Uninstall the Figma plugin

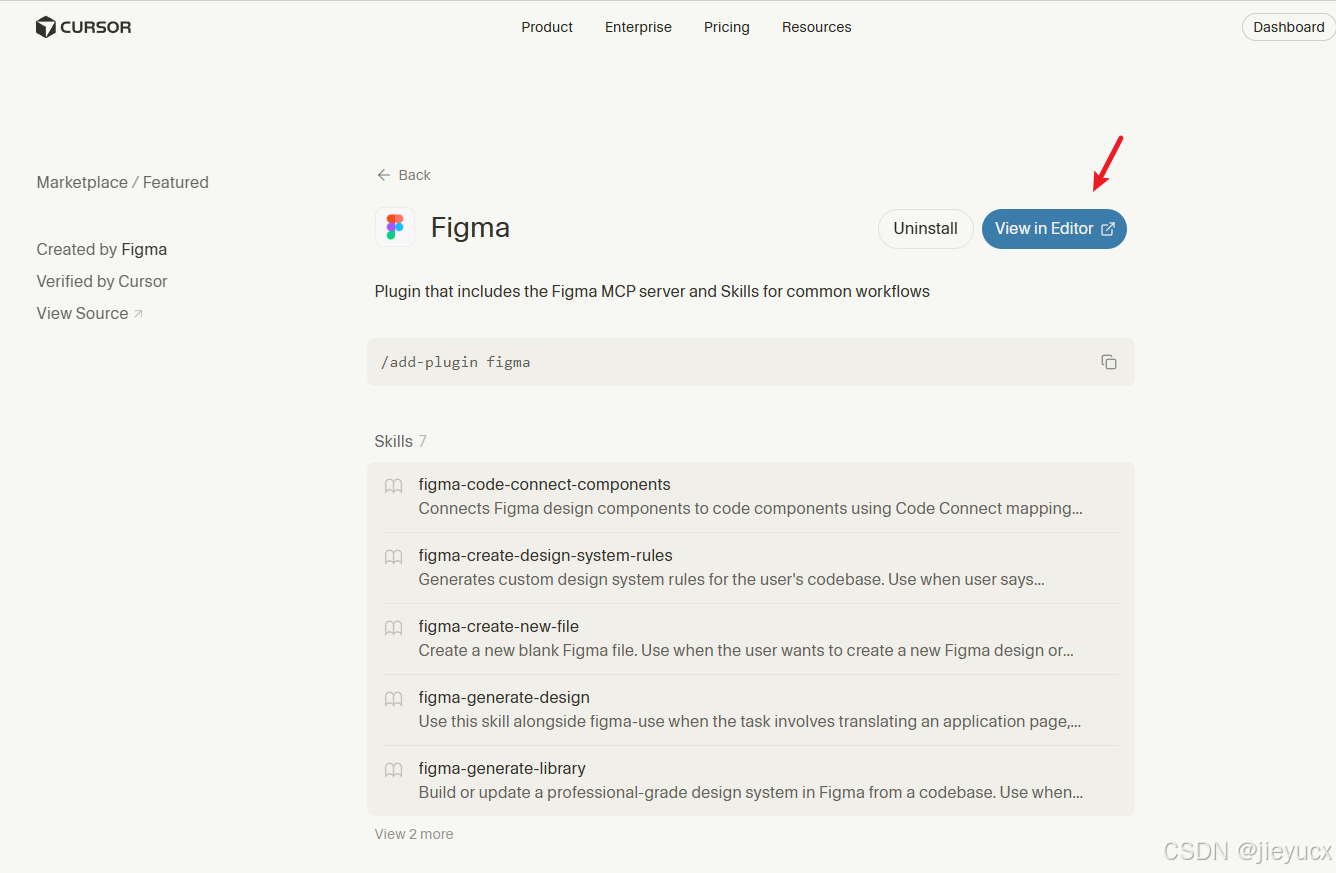pos(926,229)
